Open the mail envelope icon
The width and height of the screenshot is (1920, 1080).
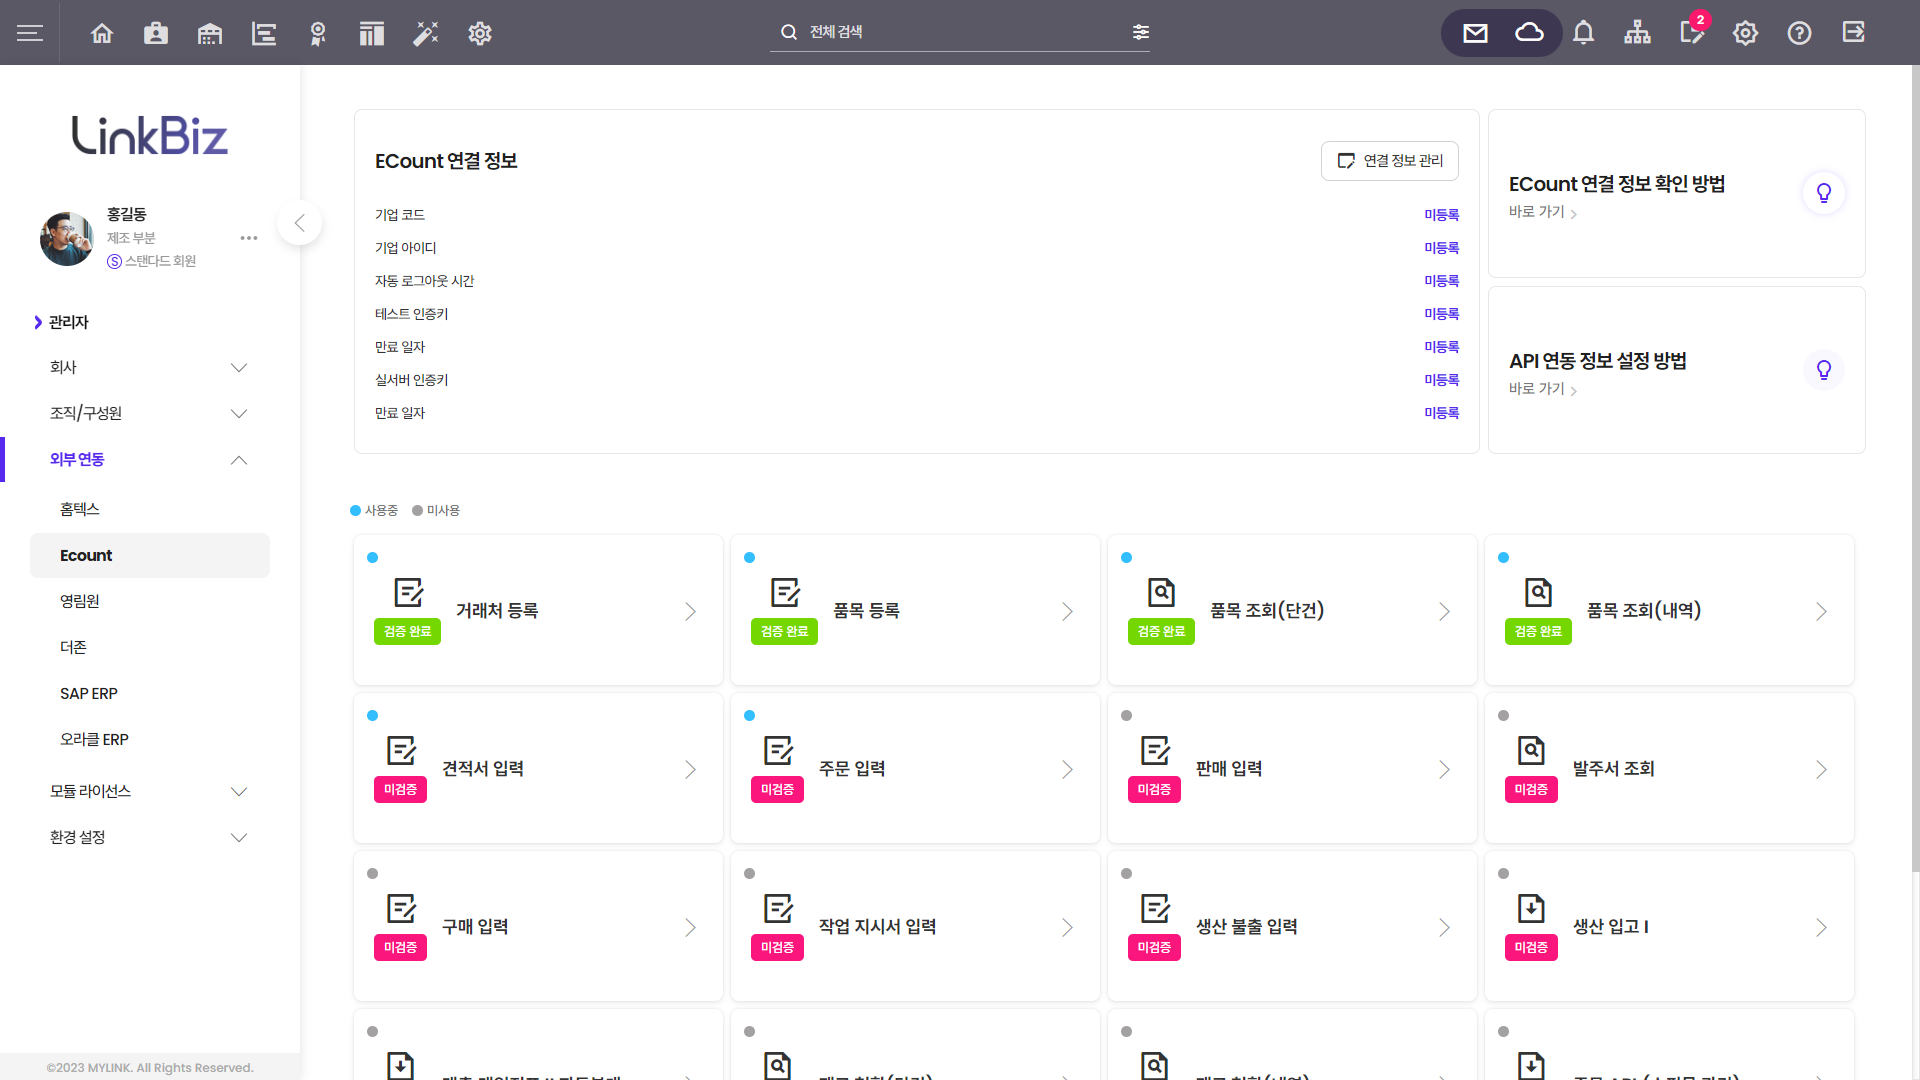1475,33
